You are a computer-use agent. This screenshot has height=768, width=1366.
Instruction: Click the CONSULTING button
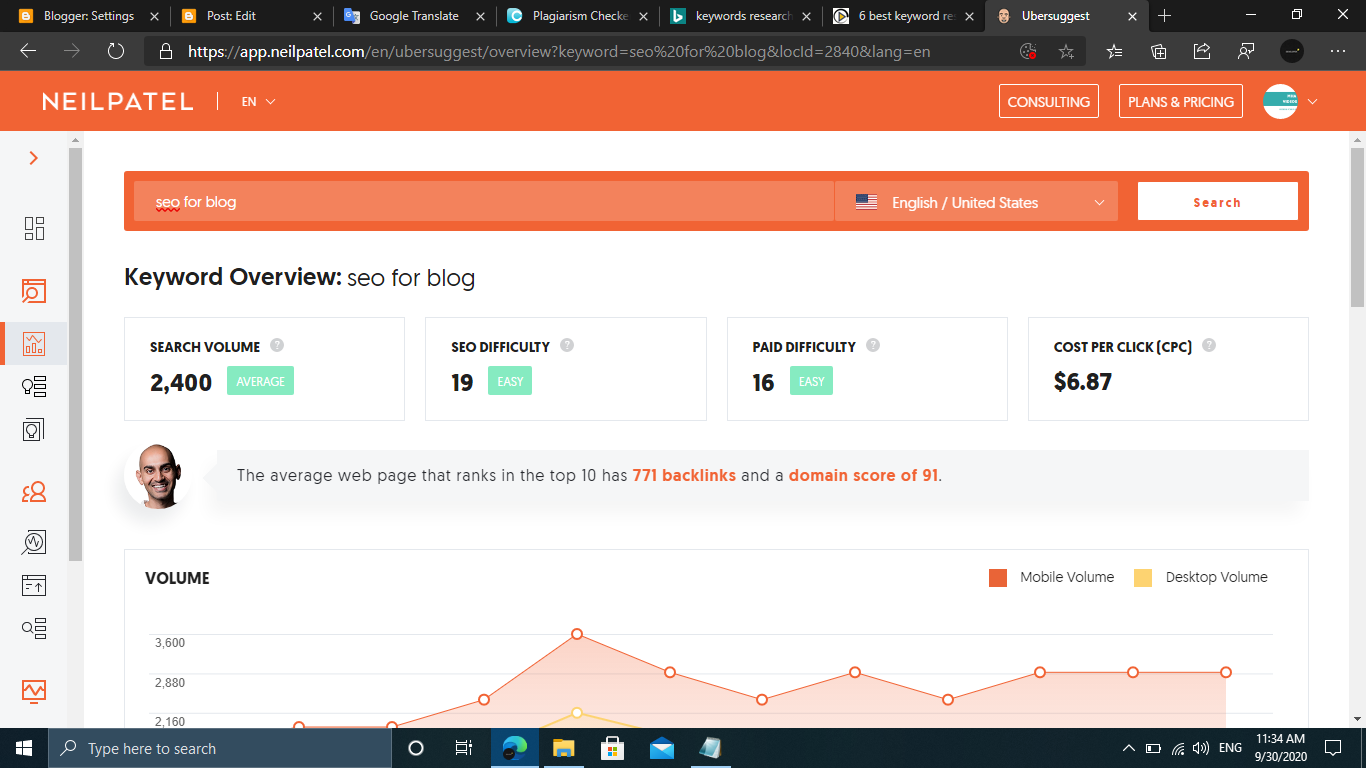[x=1048, y=101]
